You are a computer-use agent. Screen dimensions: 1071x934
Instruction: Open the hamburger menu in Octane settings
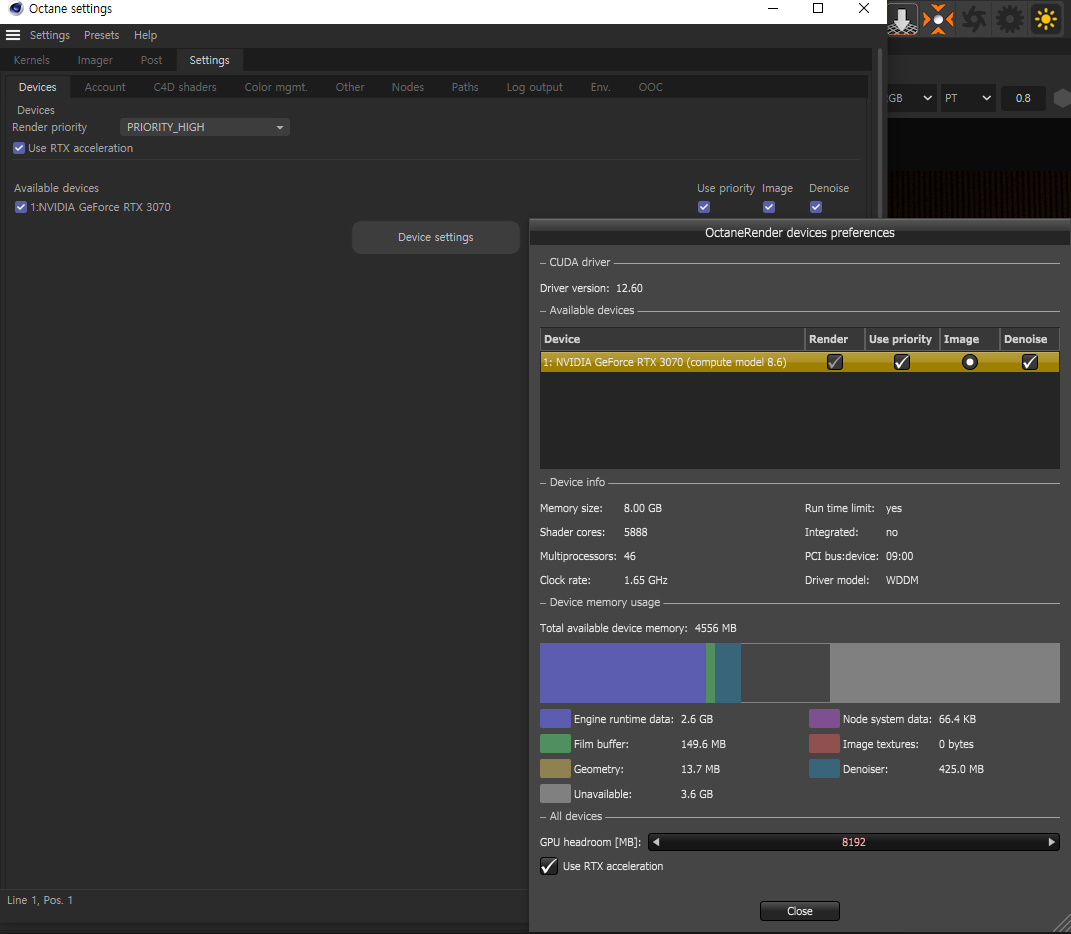[13, 35]
